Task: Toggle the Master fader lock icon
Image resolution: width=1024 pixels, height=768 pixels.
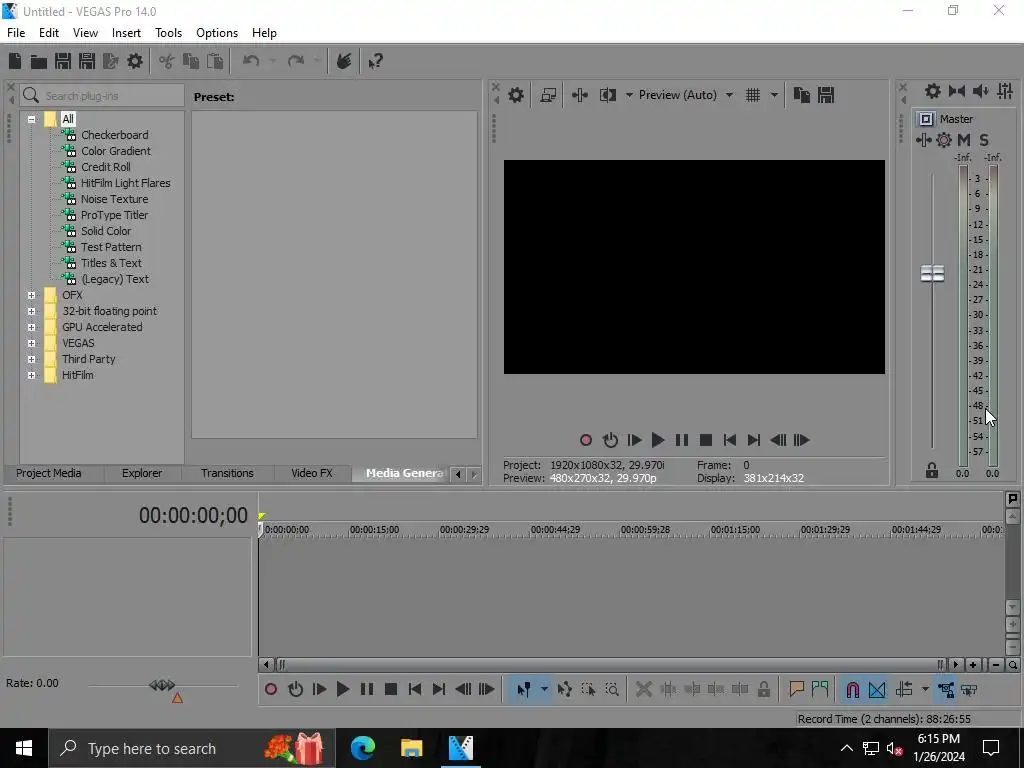Action: (x=932, y=470)
